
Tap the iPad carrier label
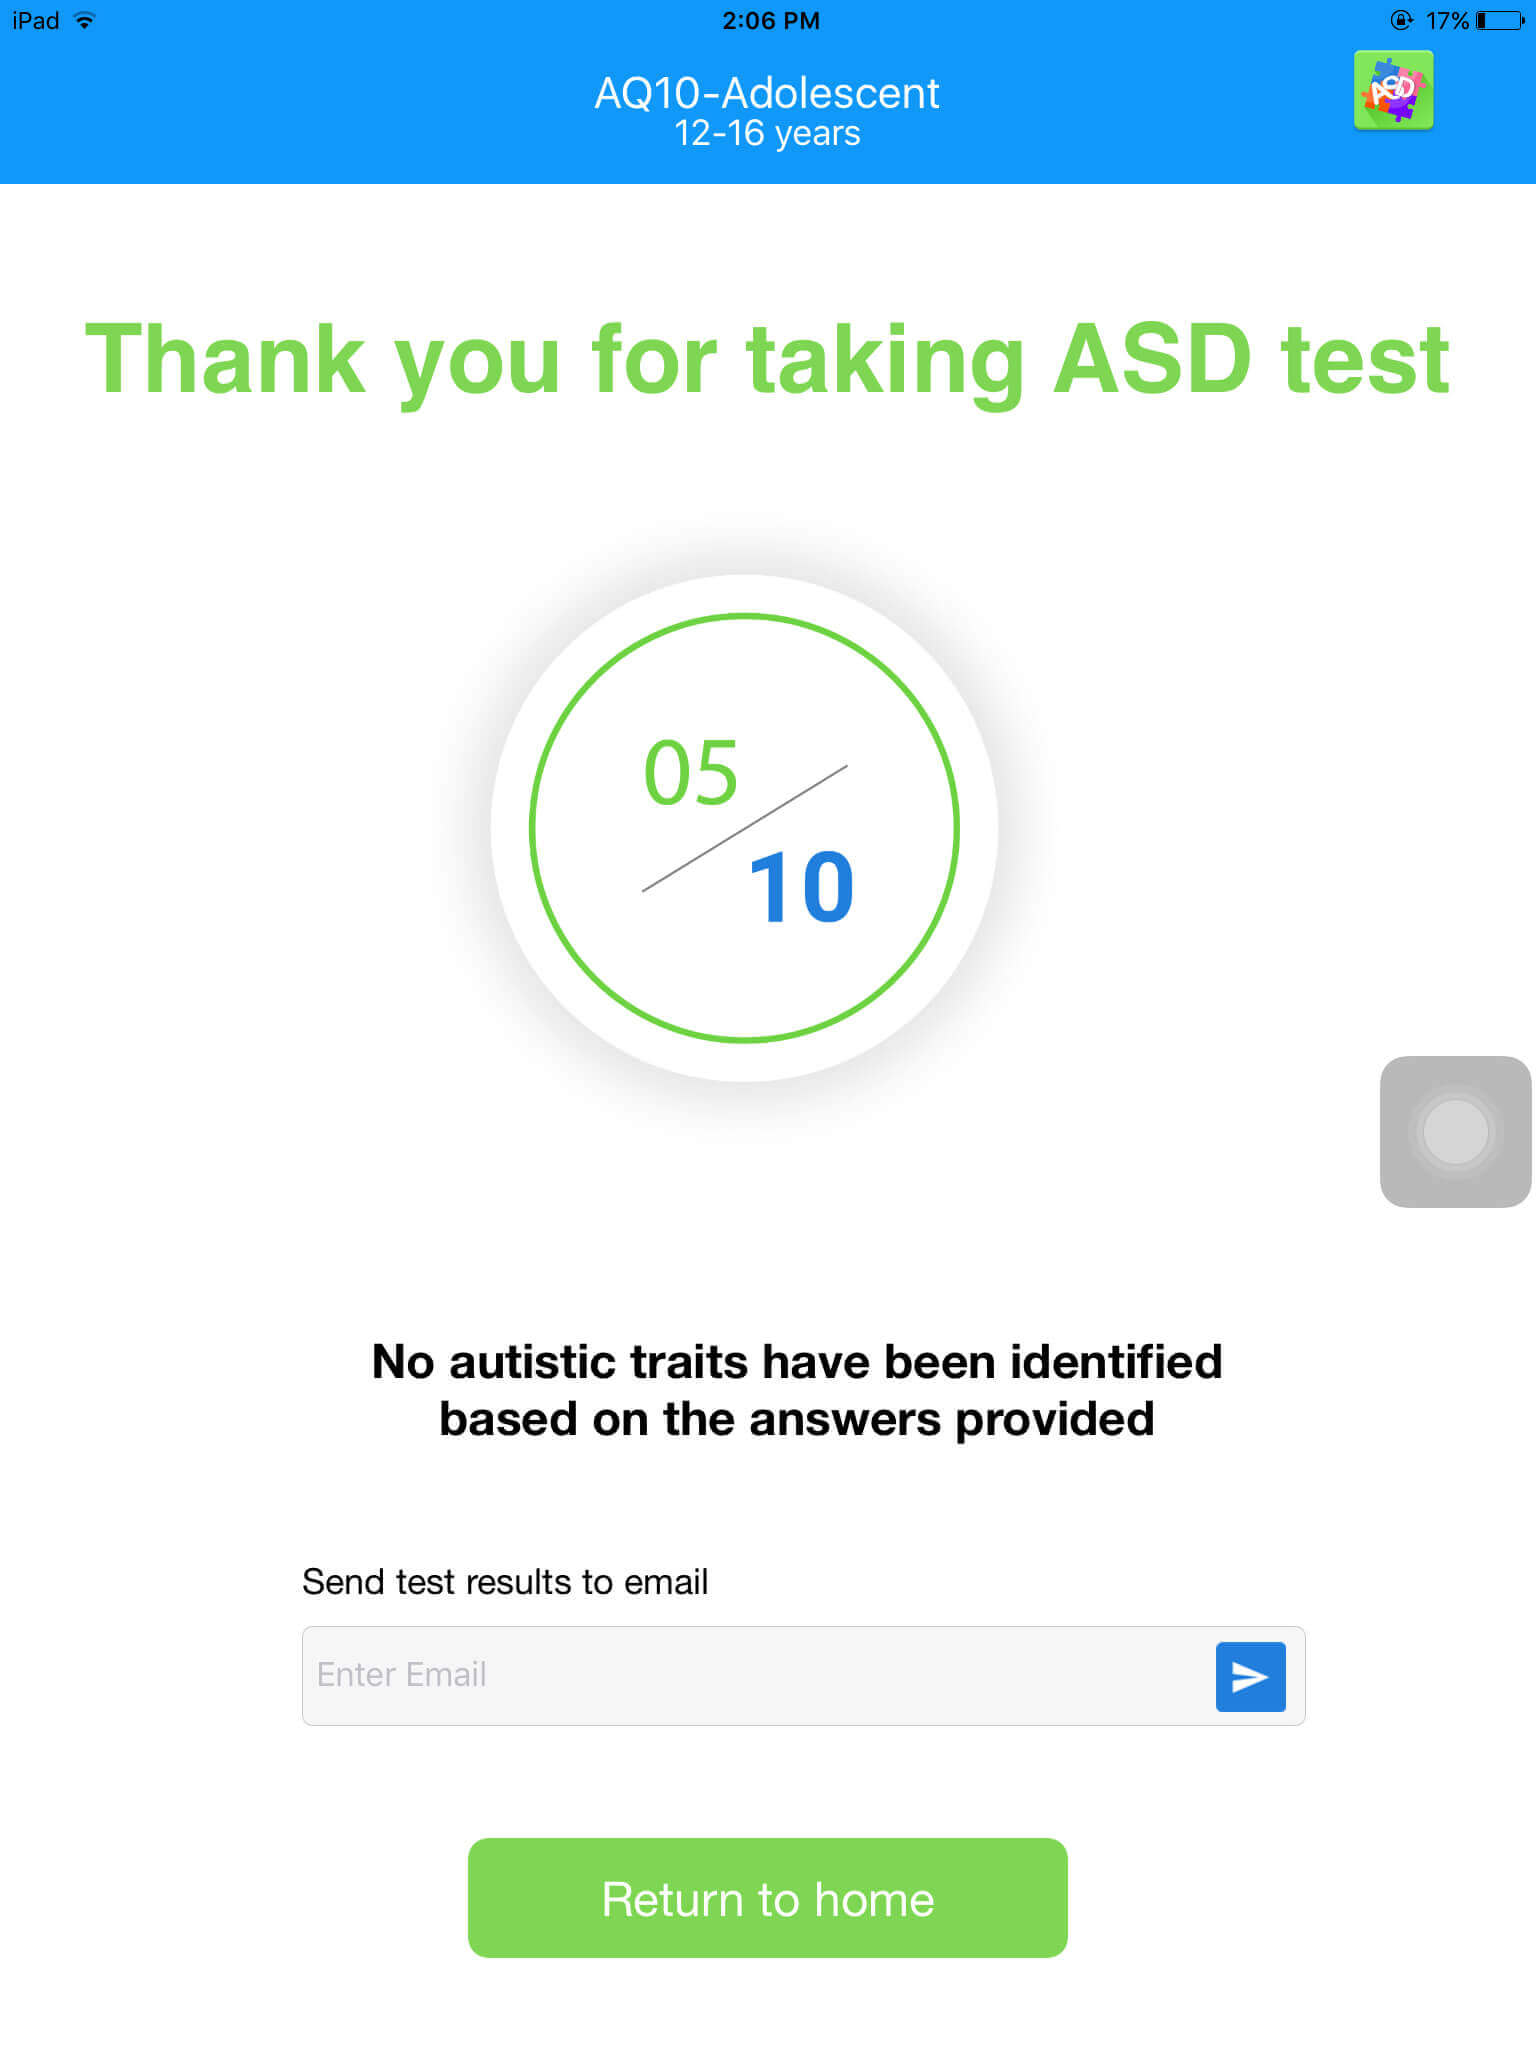pos(36,21)
